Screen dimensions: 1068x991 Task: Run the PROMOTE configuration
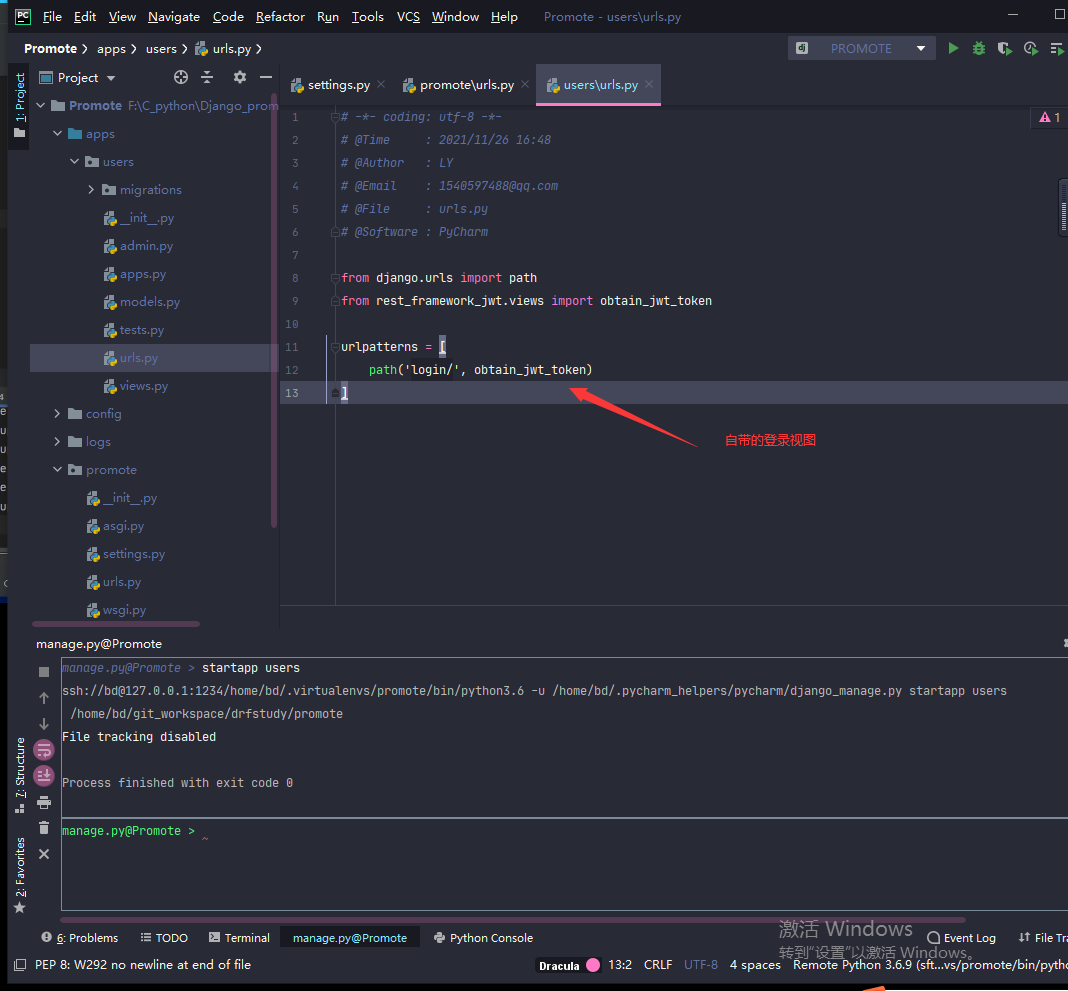click(953, 48)
